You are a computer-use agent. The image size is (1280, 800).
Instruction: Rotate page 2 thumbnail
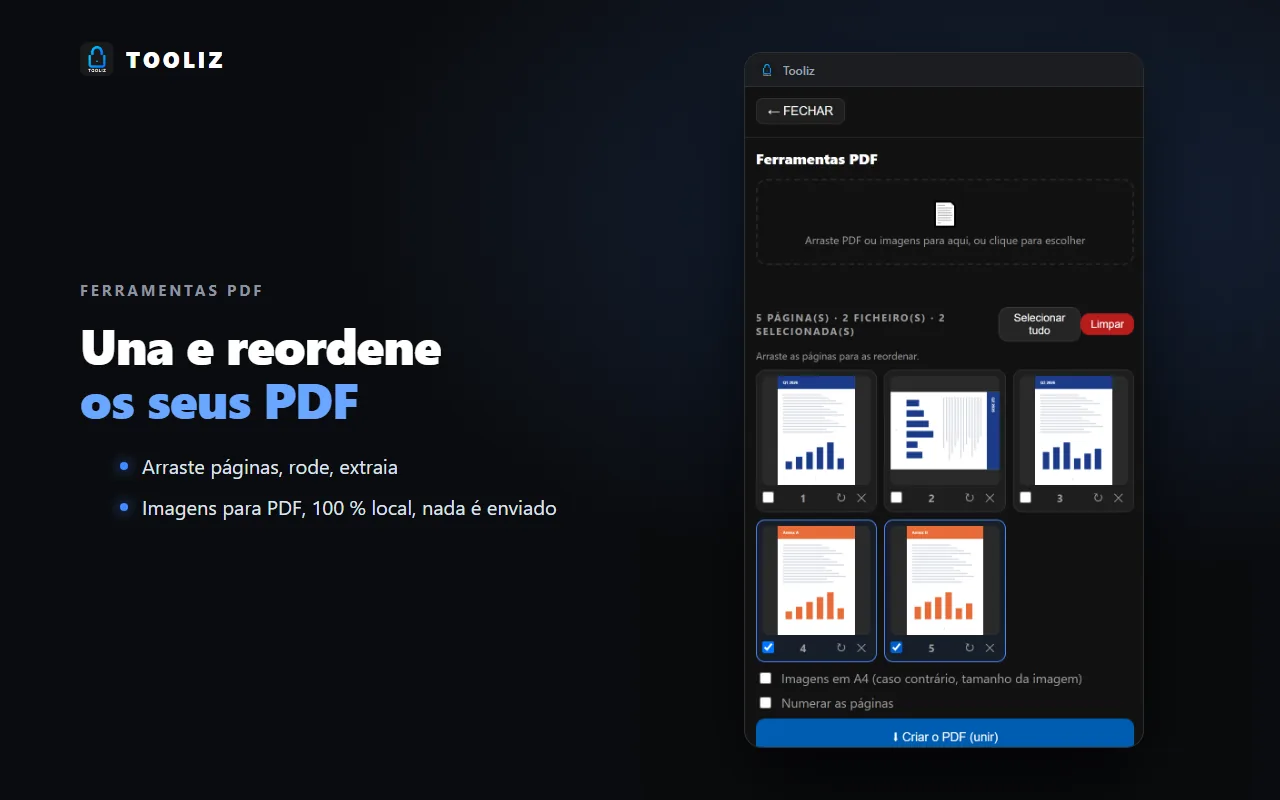point(969,498)
